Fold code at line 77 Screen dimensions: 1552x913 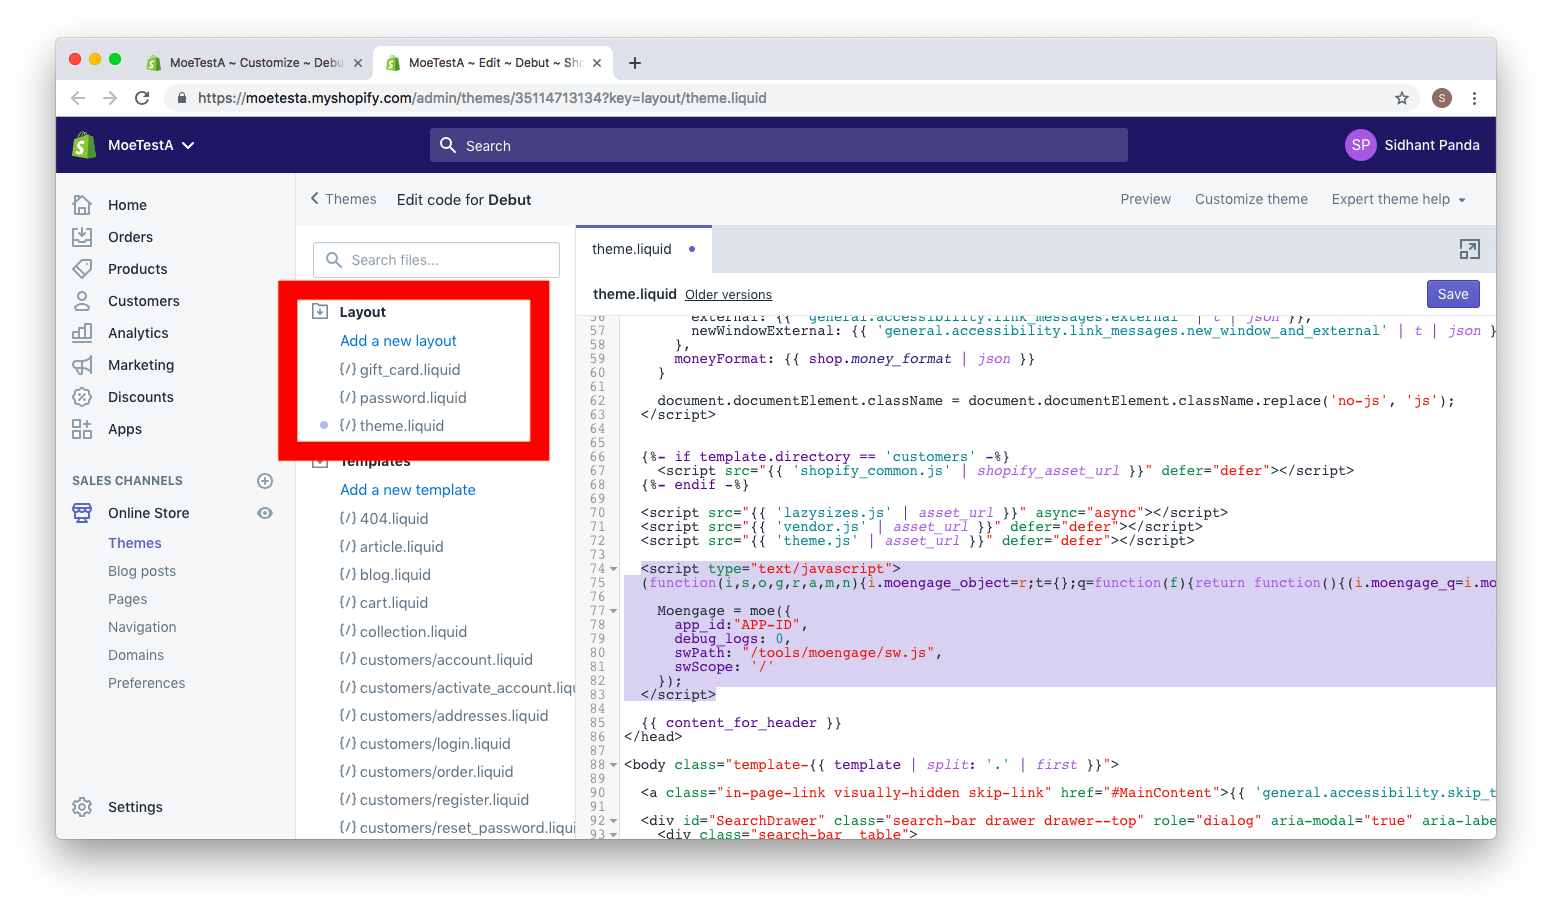613,611
